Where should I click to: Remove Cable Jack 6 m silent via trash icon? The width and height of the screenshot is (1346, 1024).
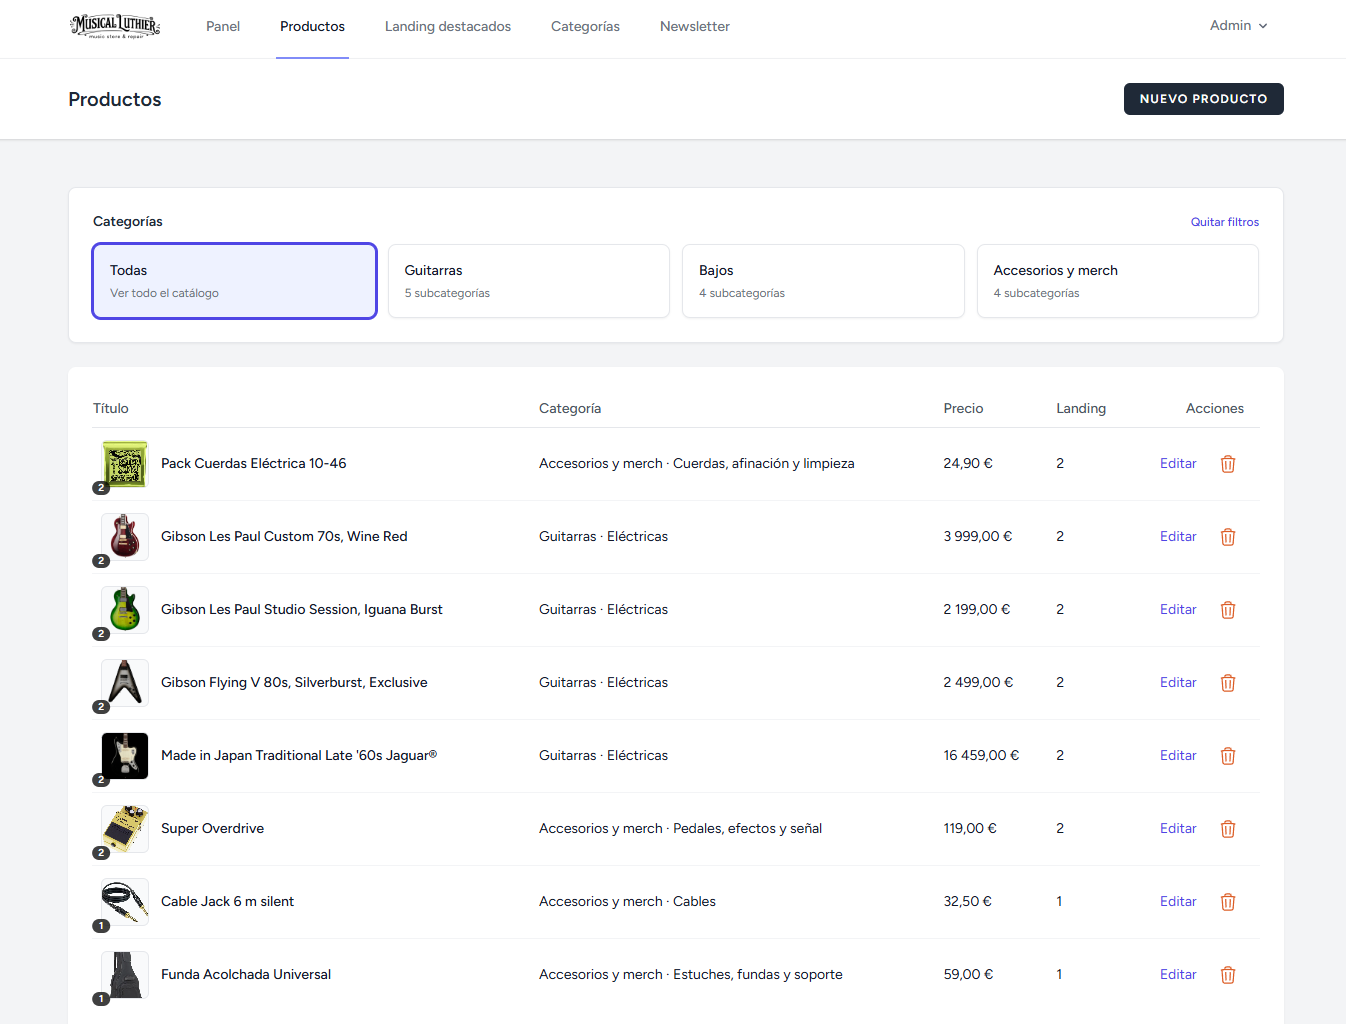click(1228, 902)
